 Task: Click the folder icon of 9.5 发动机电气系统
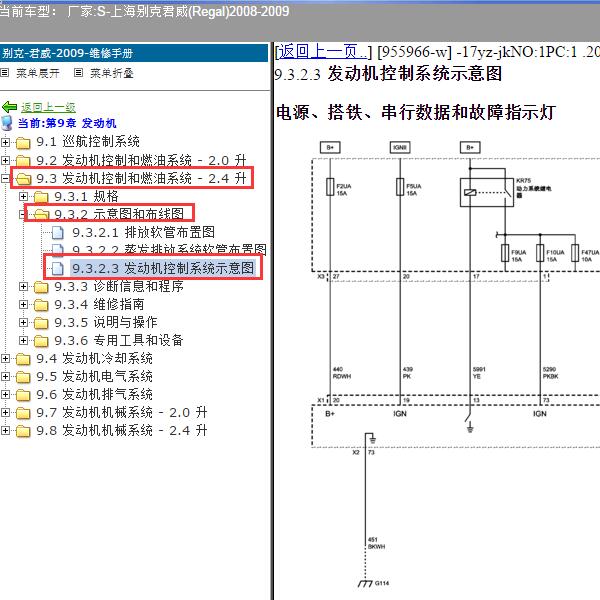[23, 377]
